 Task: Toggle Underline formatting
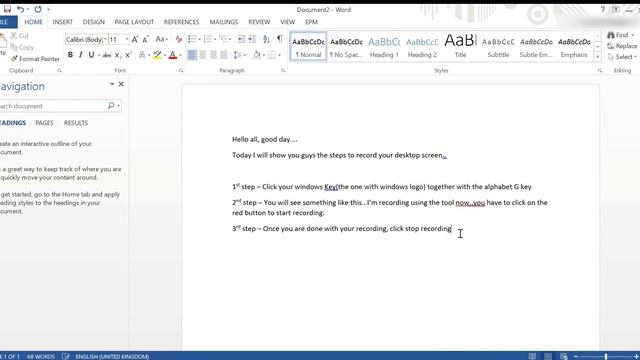click(x=91, y=55)
